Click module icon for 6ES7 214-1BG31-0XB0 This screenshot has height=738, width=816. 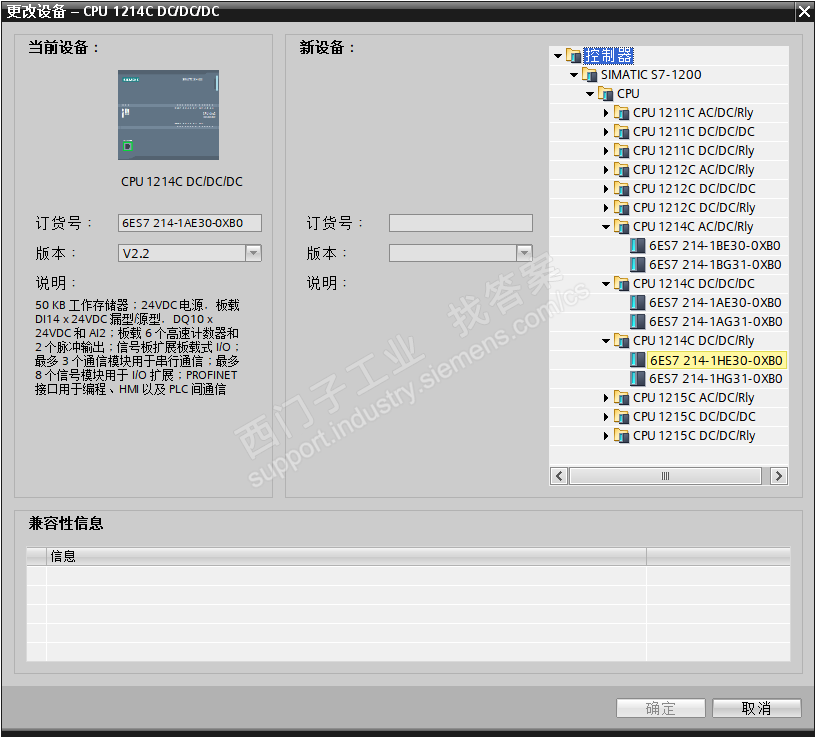638,264
